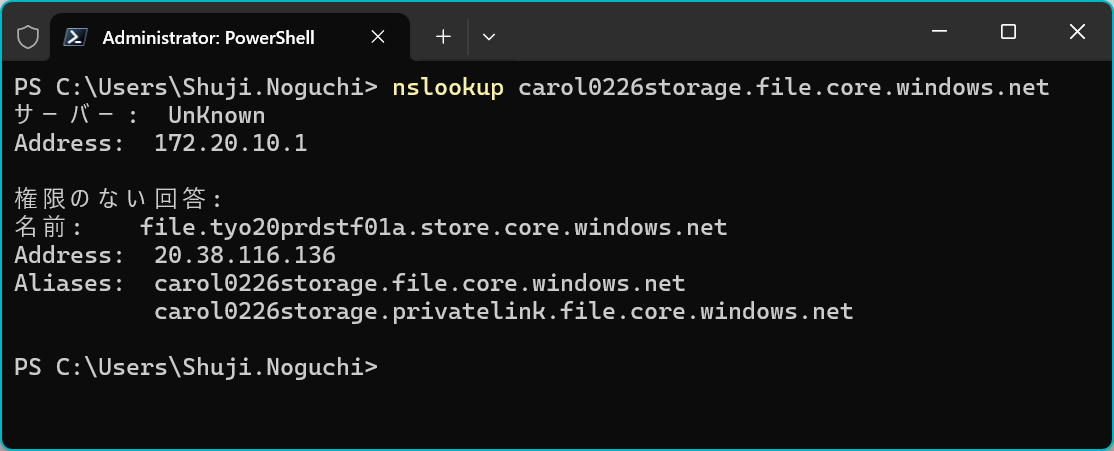Open a new tab with the plus button
This screenshot has width=1114, height=451.
(x=443, y=37)
